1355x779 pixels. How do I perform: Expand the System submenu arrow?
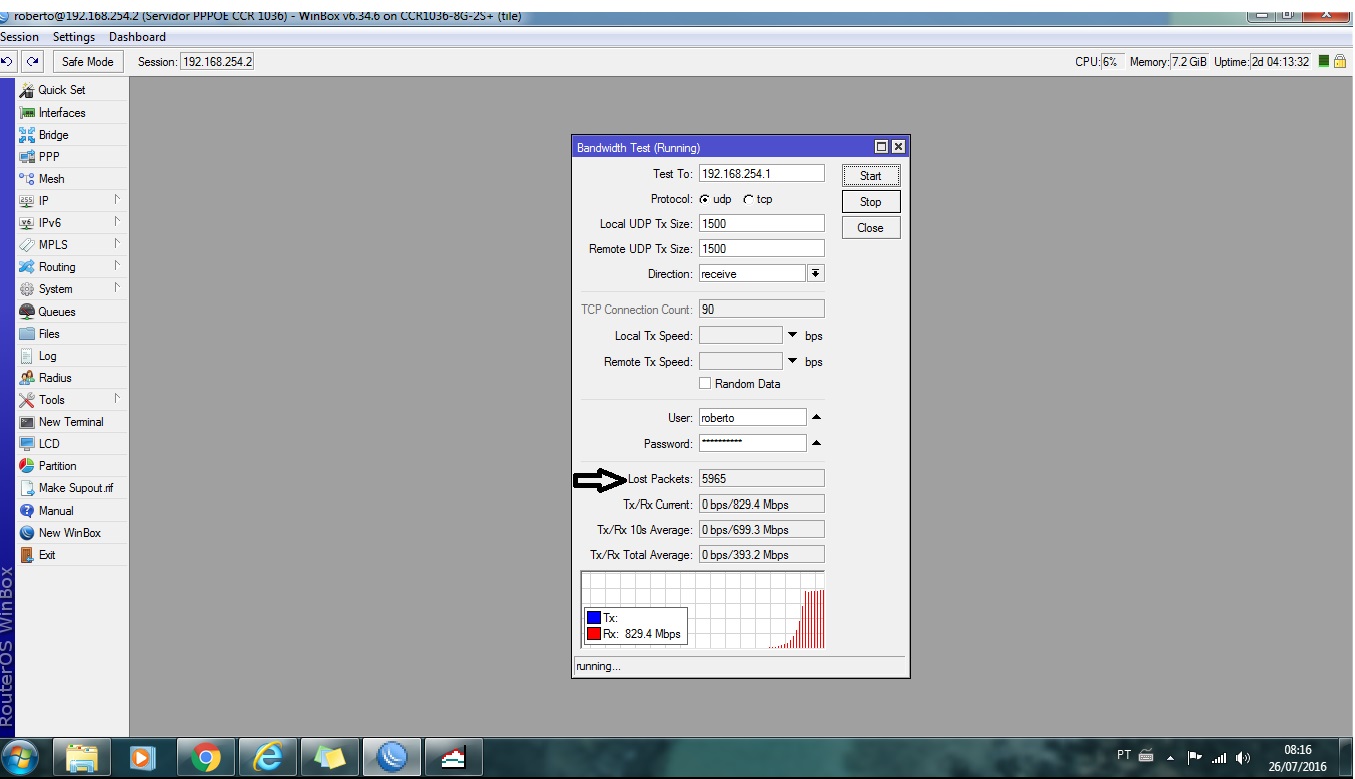[117, 288]
